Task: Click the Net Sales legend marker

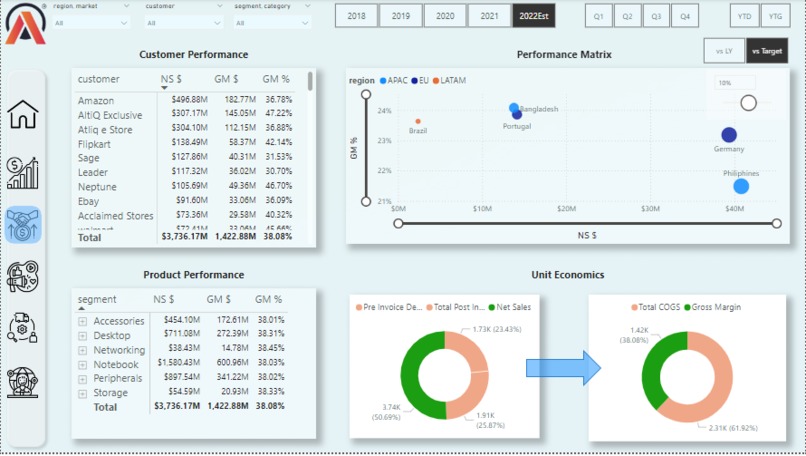Action: click(x=491, y=307)
